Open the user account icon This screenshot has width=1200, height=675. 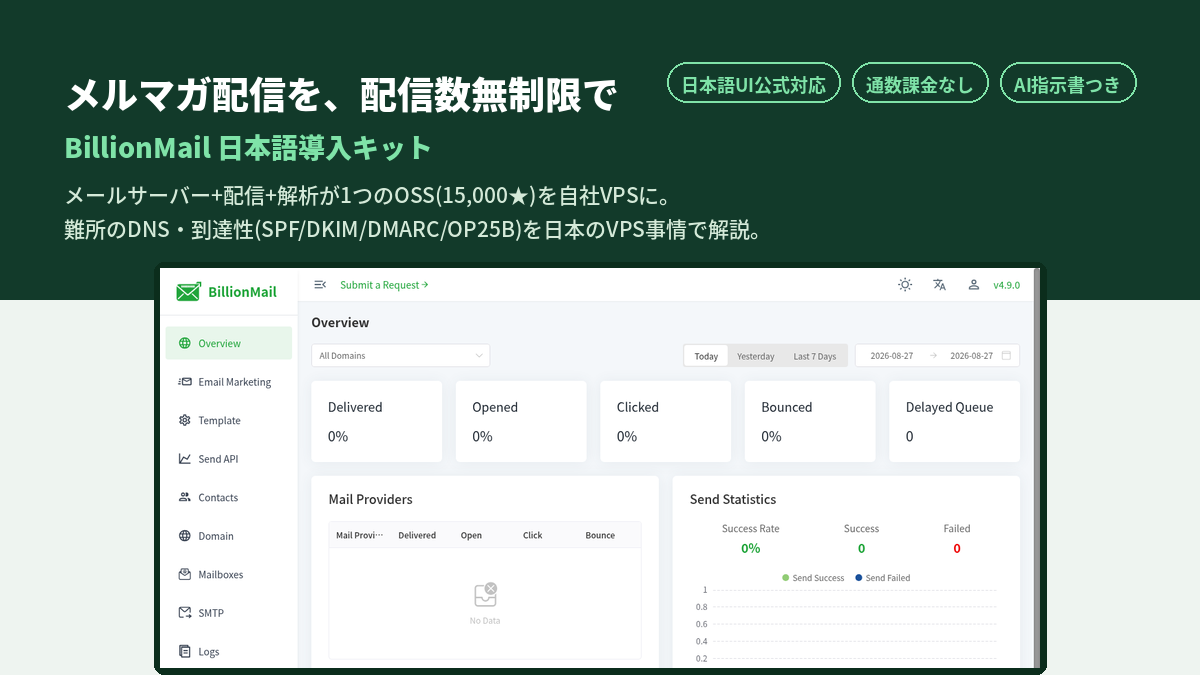click(973, 285)
